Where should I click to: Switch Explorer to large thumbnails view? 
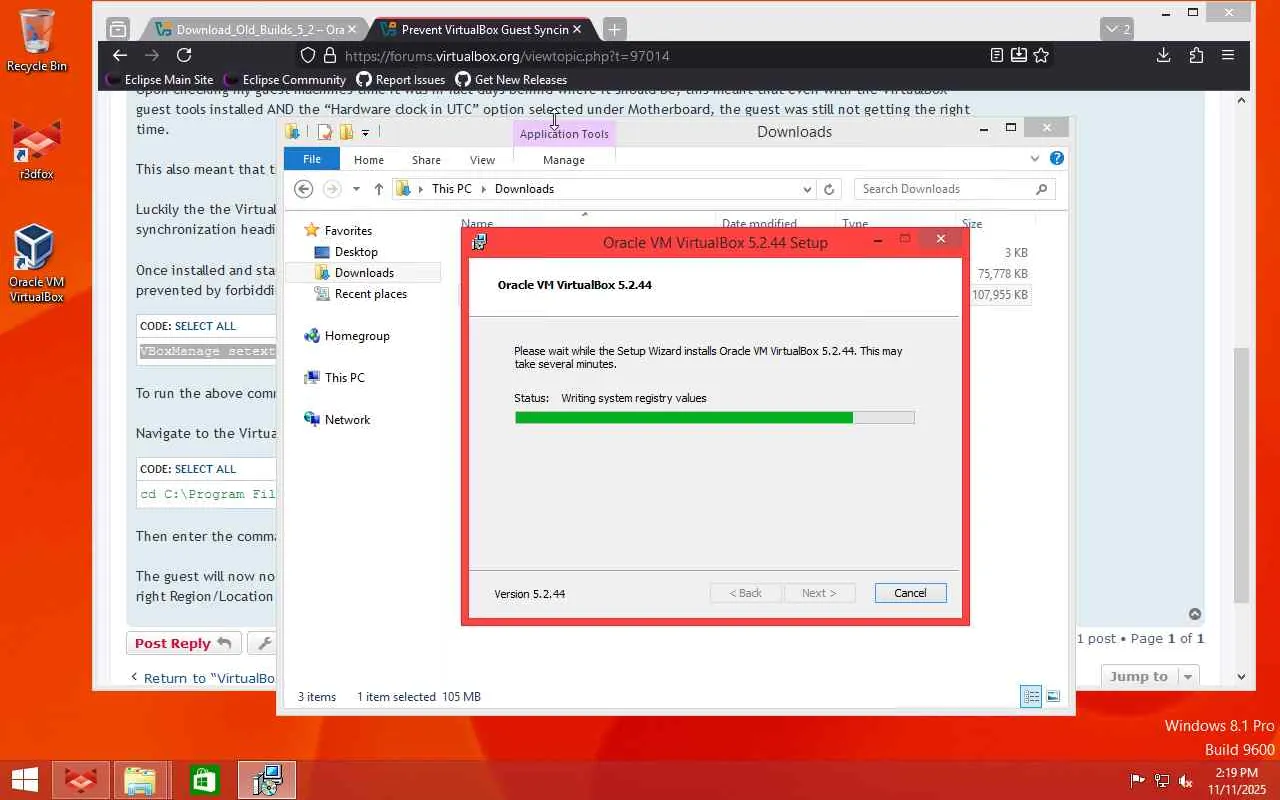[1053, 697]
